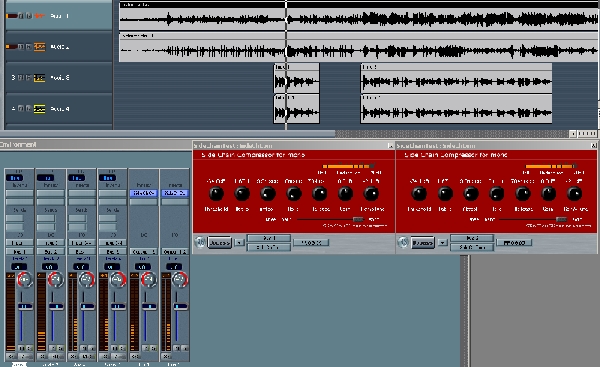Open the sidechain insert on fifth mixer strip
Viewport: 600px width, 367px height.
coord(143,193)
